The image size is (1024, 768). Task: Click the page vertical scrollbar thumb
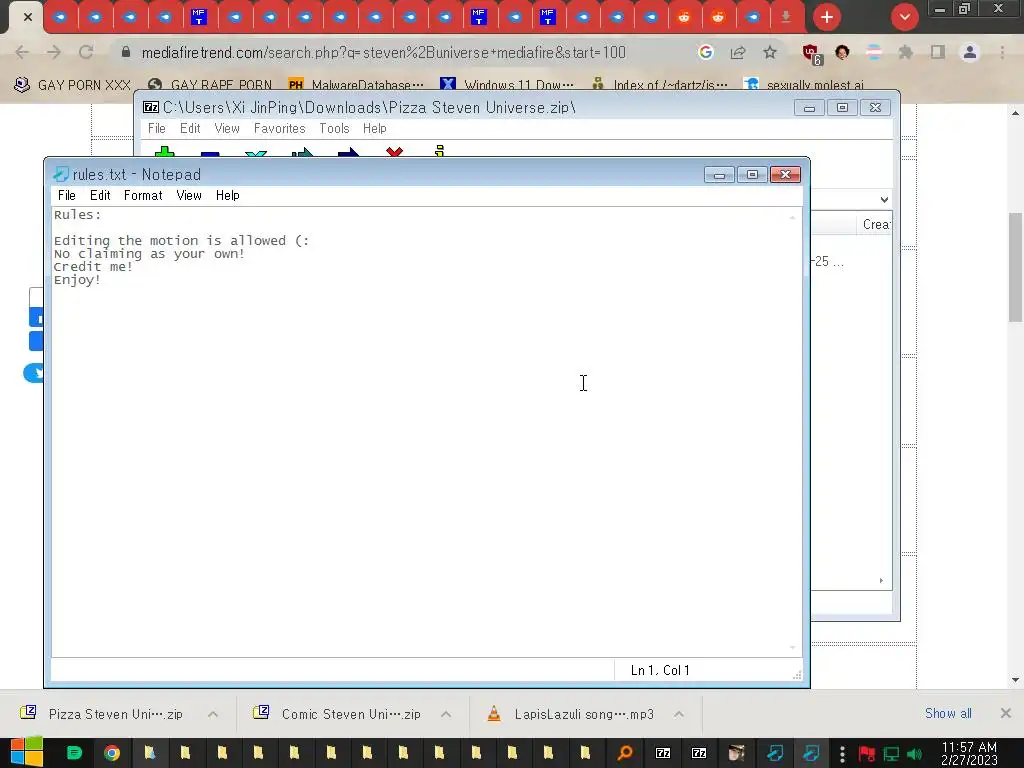click(1016, 267)
